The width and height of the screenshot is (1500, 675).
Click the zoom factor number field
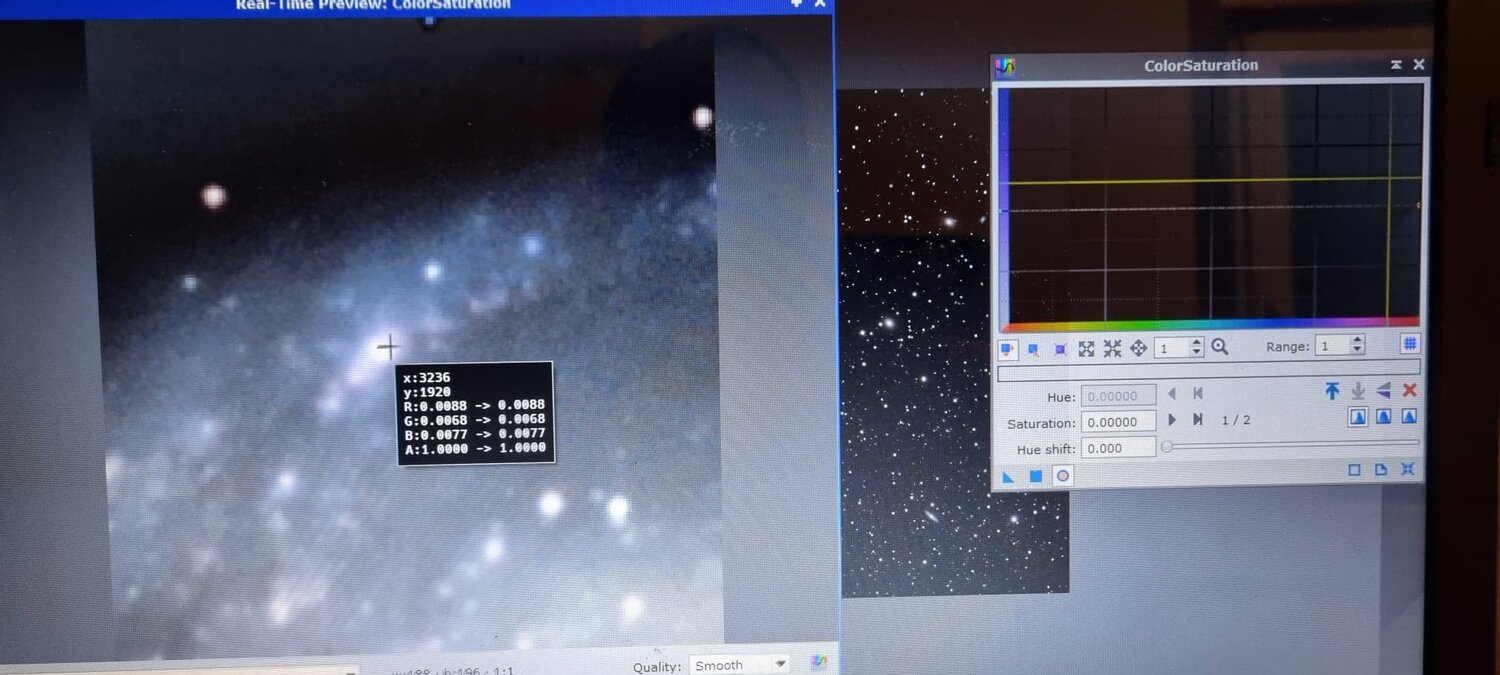1171,348
